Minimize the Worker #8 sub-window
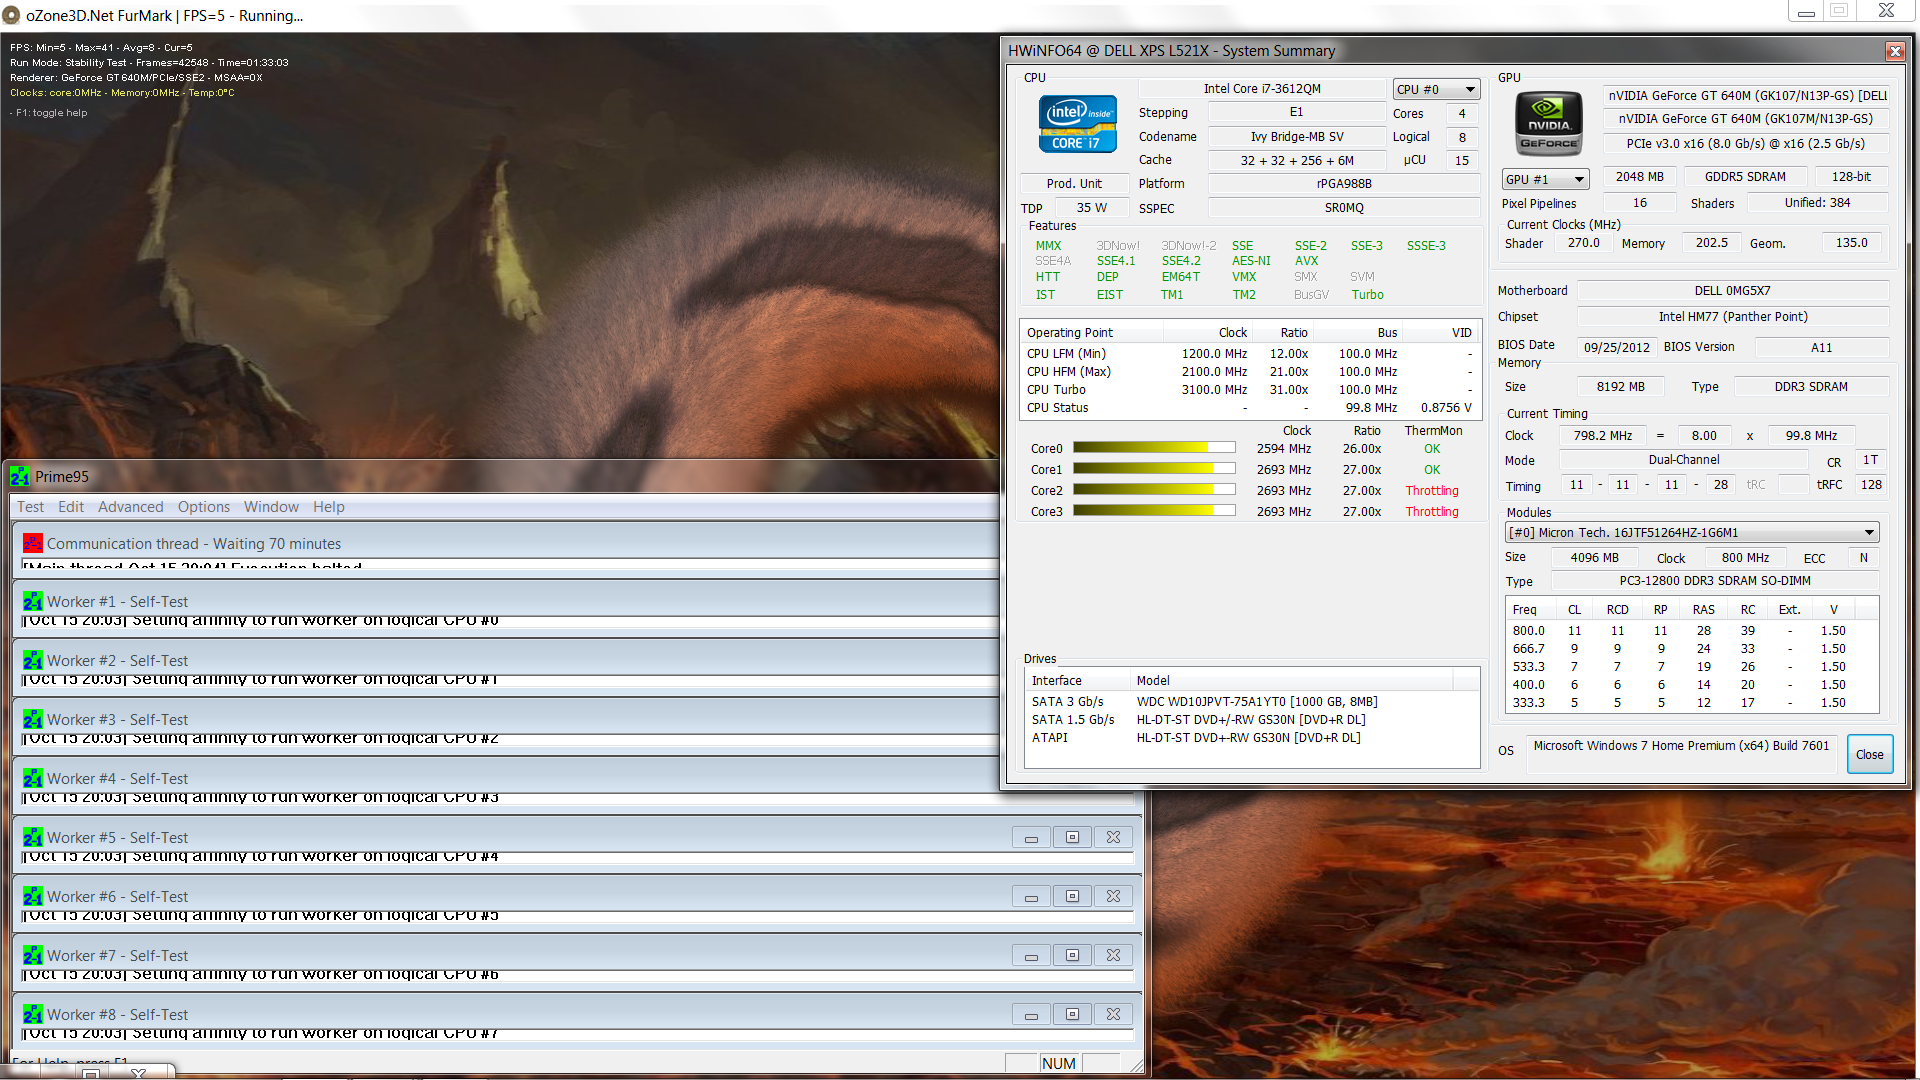 pos(1031,1014)
